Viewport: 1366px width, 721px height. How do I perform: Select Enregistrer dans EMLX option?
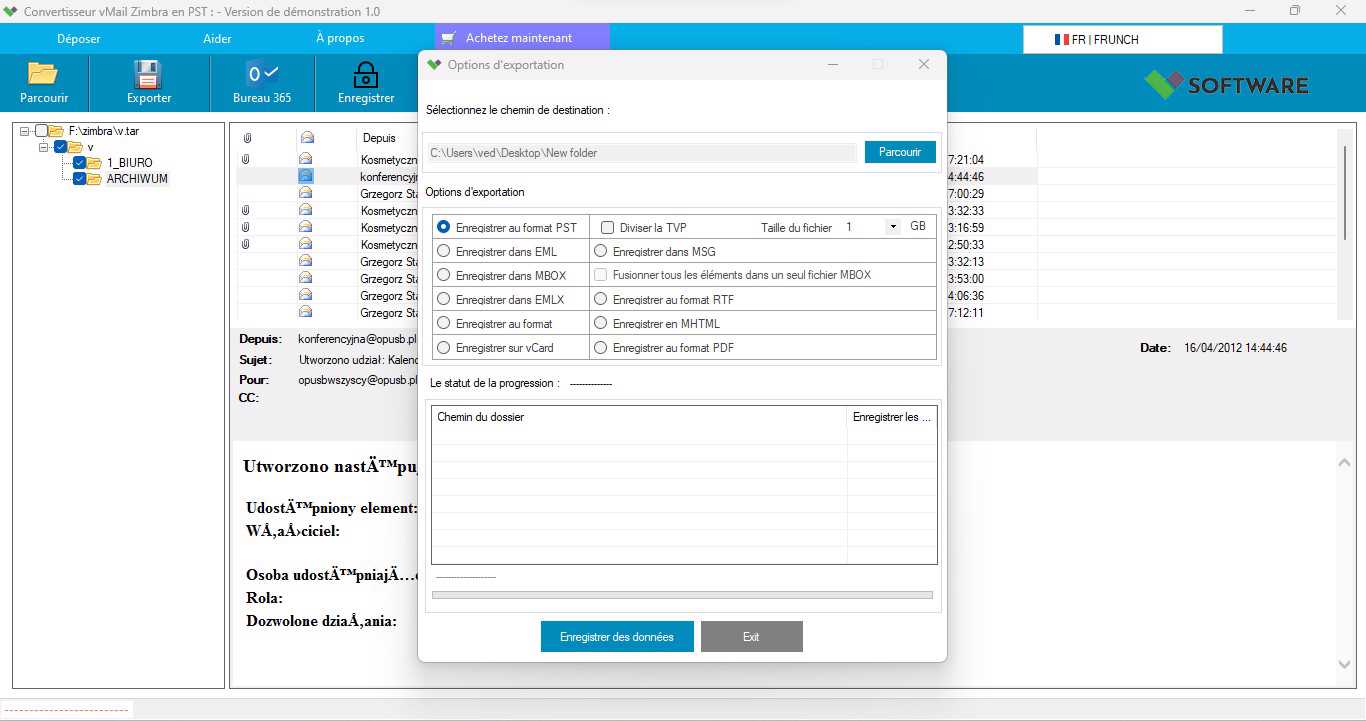click(x=444, y=299)
